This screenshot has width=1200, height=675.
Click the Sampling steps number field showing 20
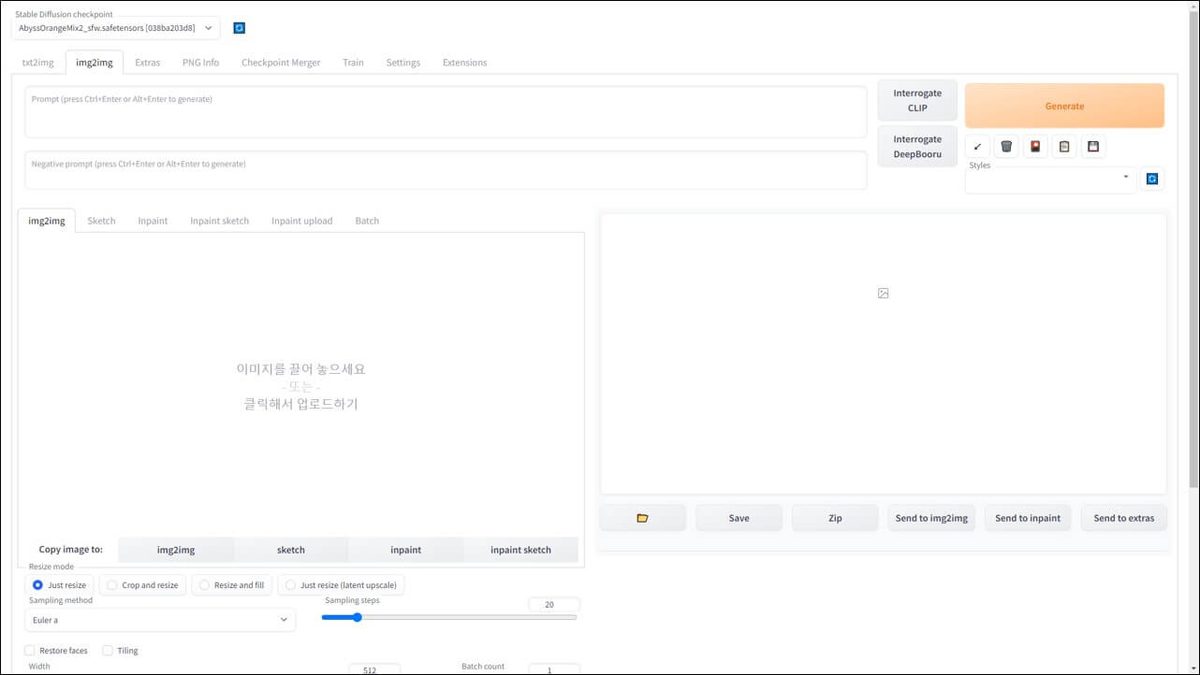pos(554,605)
